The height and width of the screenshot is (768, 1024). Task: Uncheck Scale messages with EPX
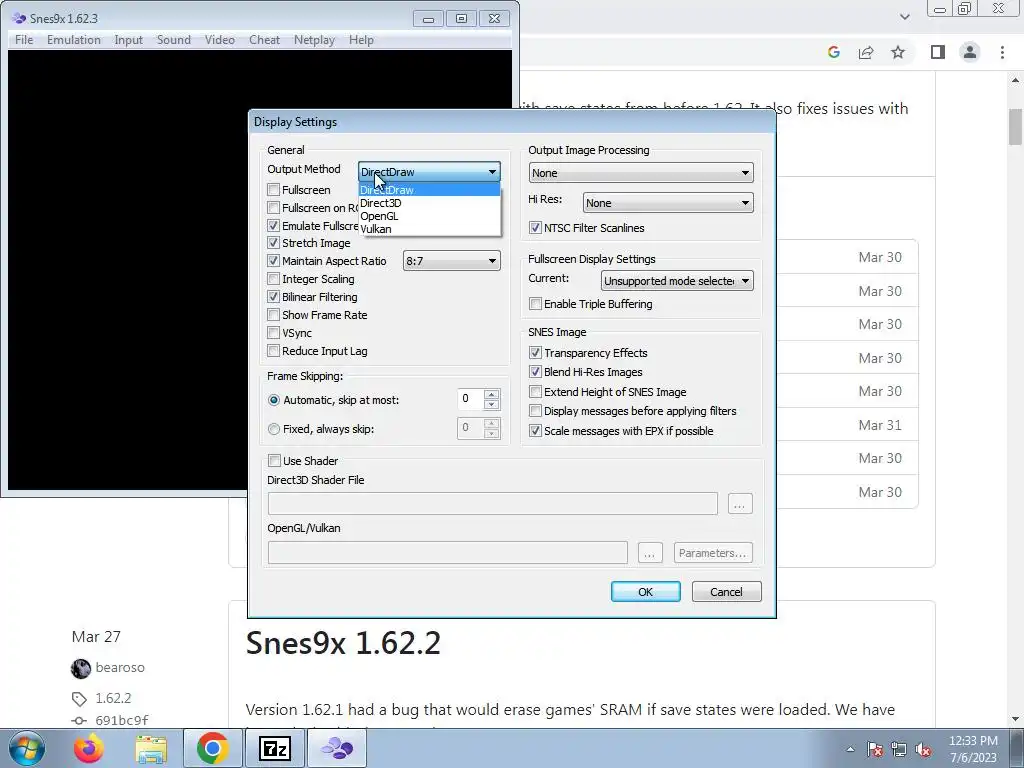536,431
